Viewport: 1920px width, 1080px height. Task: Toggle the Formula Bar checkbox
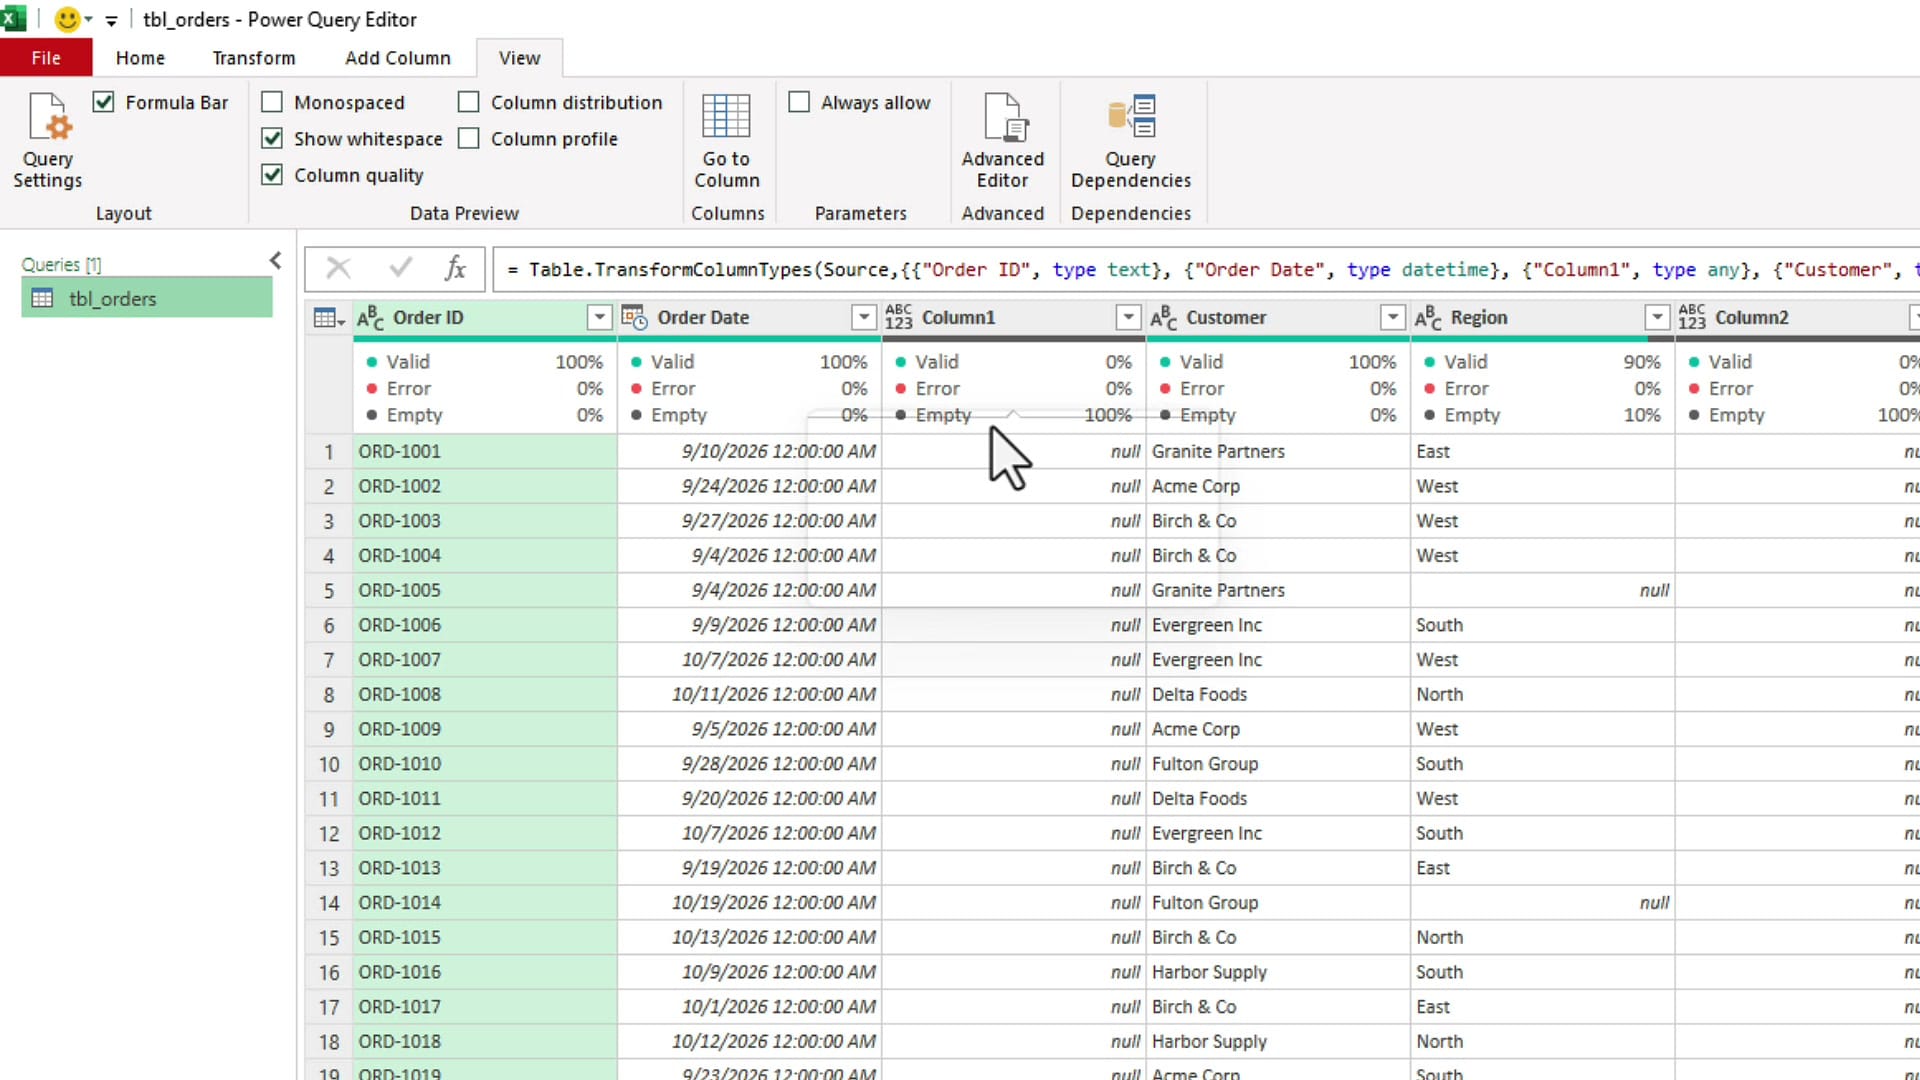(x=104, y=102)
